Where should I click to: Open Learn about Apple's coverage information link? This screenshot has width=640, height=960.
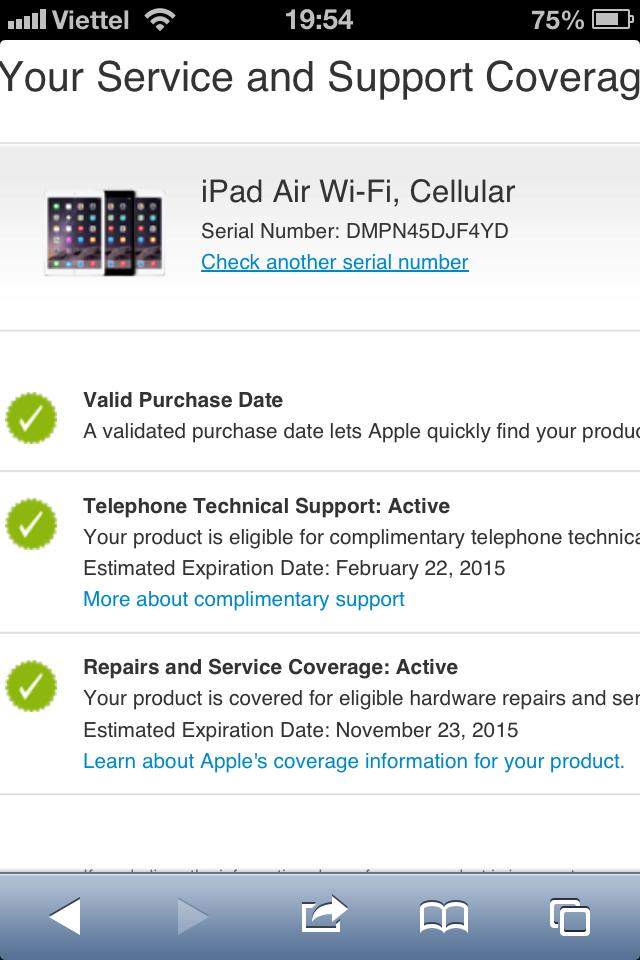[354, 761]
